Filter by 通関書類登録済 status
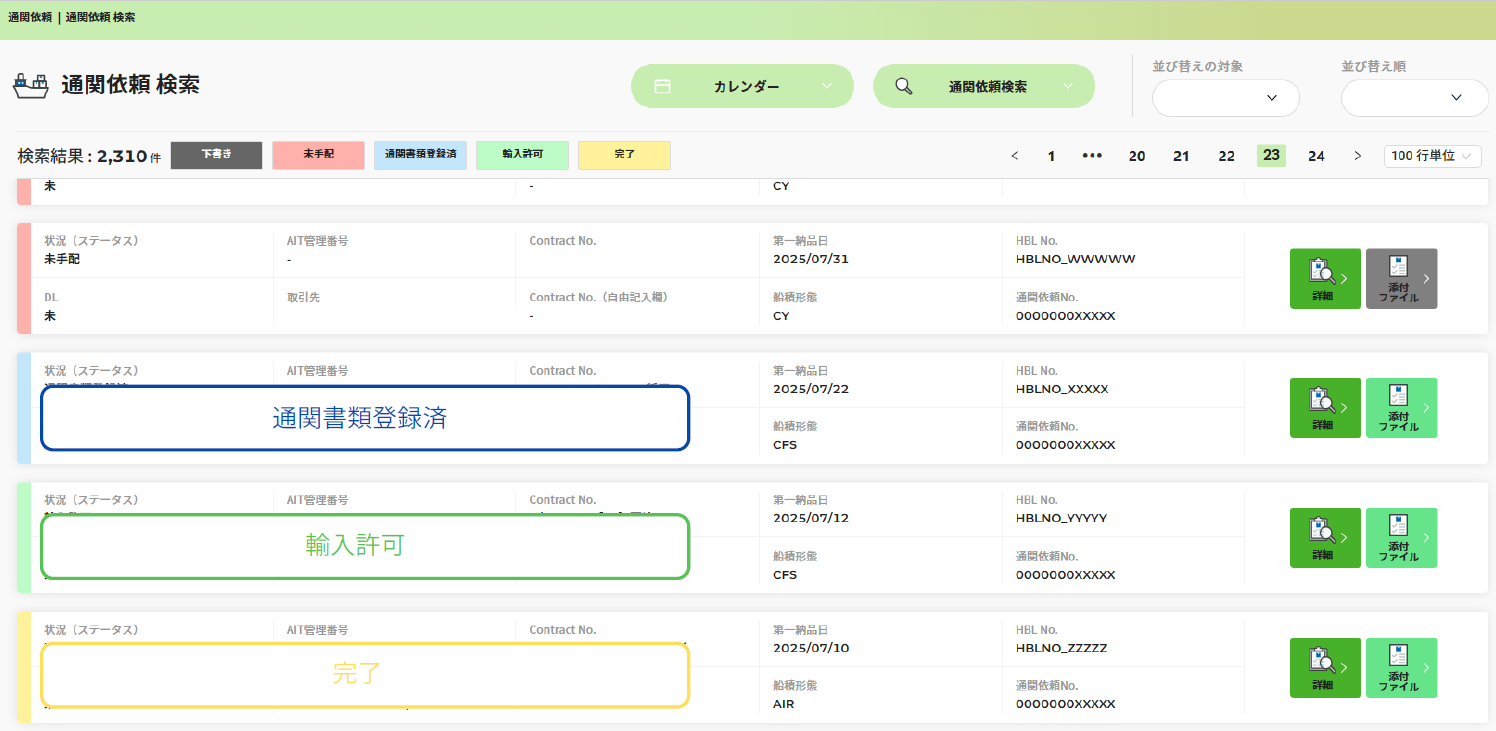The width and height of the screenshot is (1496, 731). point(421,155)
